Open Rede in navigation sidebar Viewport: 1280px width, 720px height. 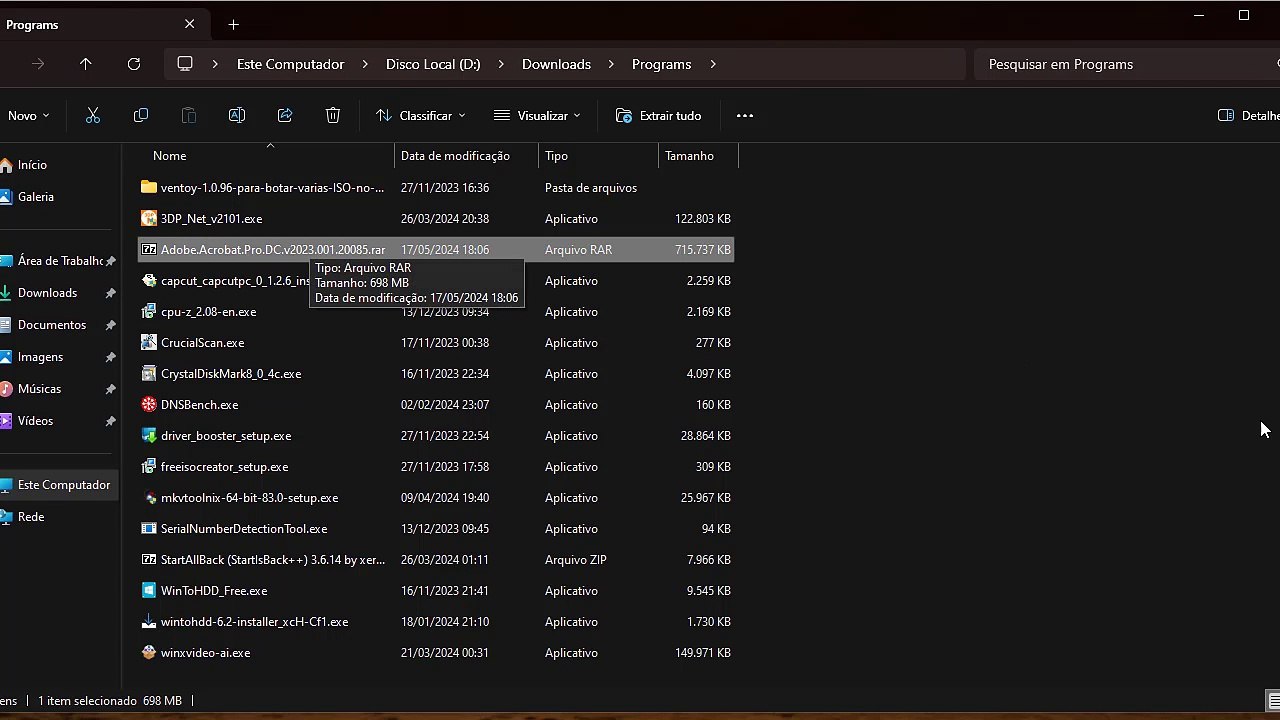click(31, 517)
